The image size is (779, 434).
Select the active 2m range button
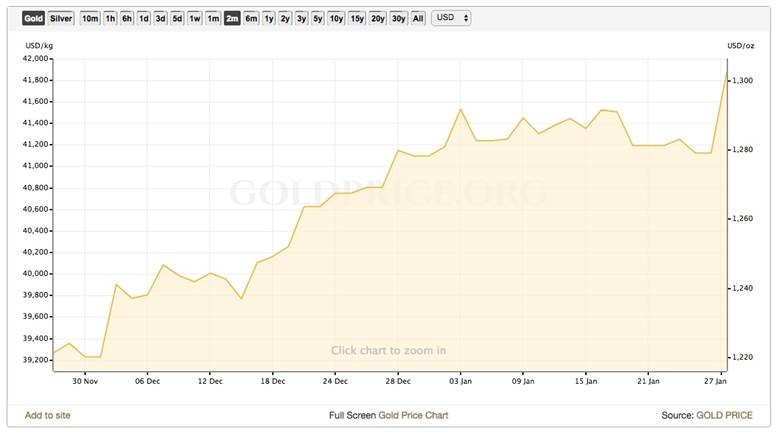pyautogui.click(x=232, y=18)
